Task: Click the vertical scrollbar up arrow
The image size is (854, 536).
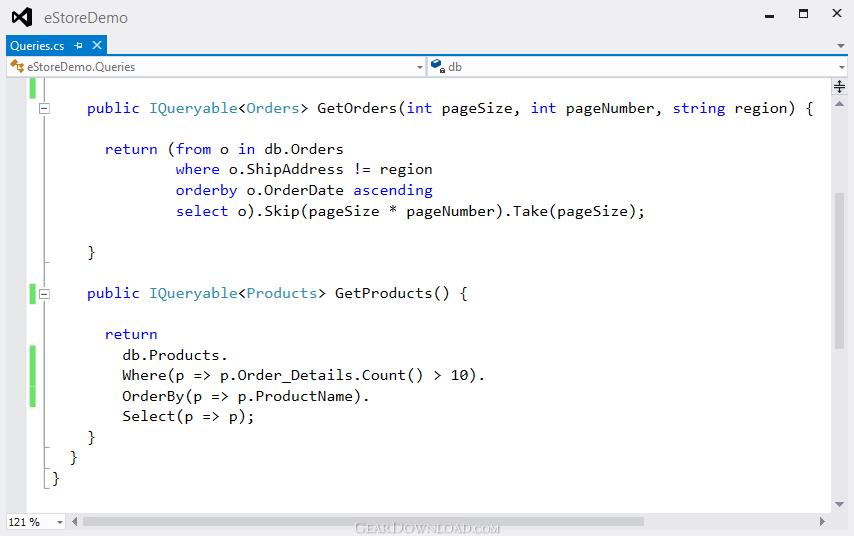Action: click(x=839, y=103)
